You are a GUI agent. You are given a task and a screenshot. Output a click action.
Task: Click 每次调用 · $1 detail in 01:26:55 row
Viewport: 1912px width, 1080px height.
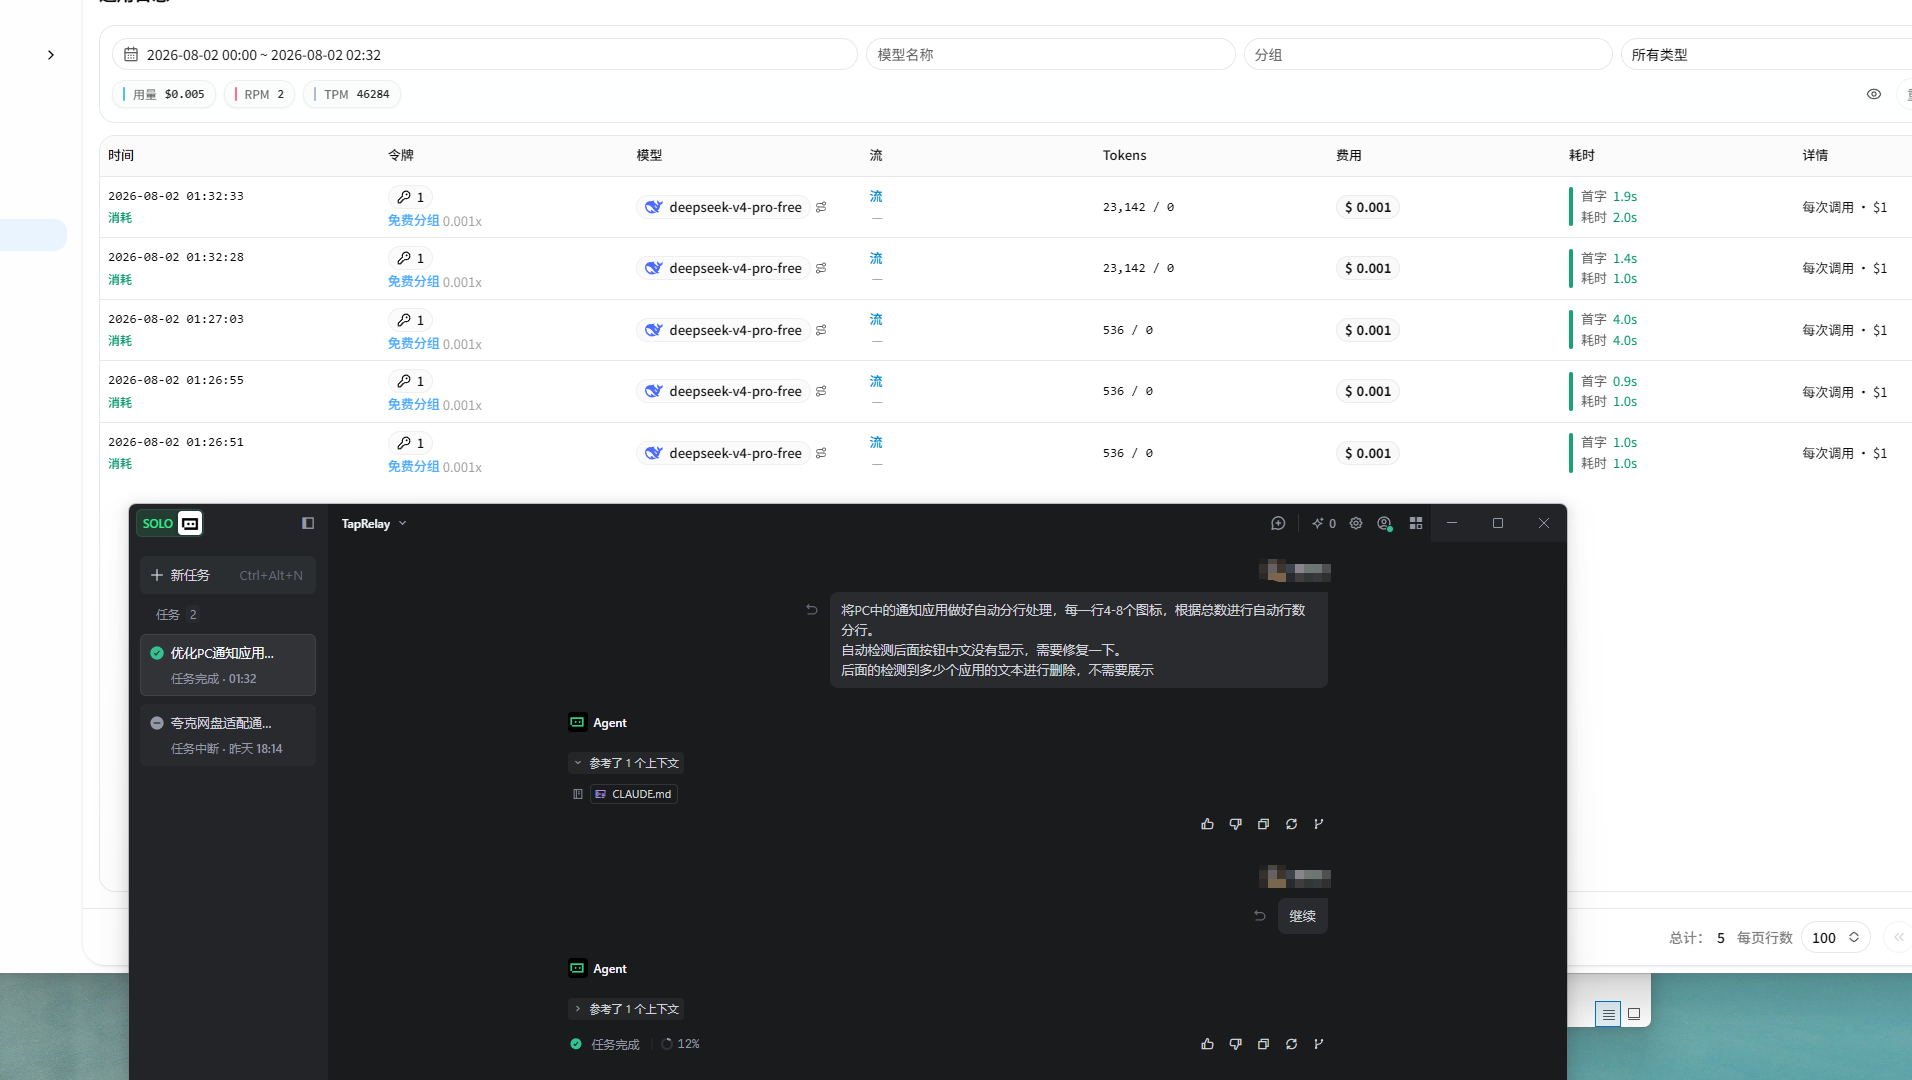[x=1844, y=392]
